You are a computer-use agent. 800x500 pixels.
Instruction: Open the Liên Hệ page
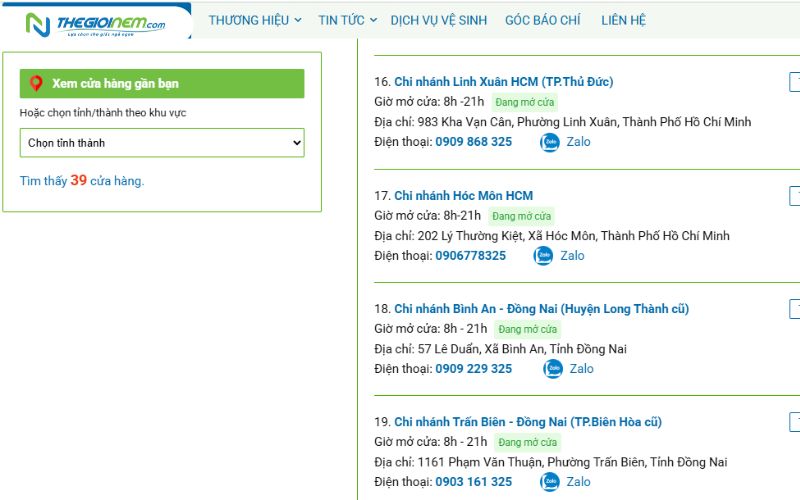tap(623, 20)
